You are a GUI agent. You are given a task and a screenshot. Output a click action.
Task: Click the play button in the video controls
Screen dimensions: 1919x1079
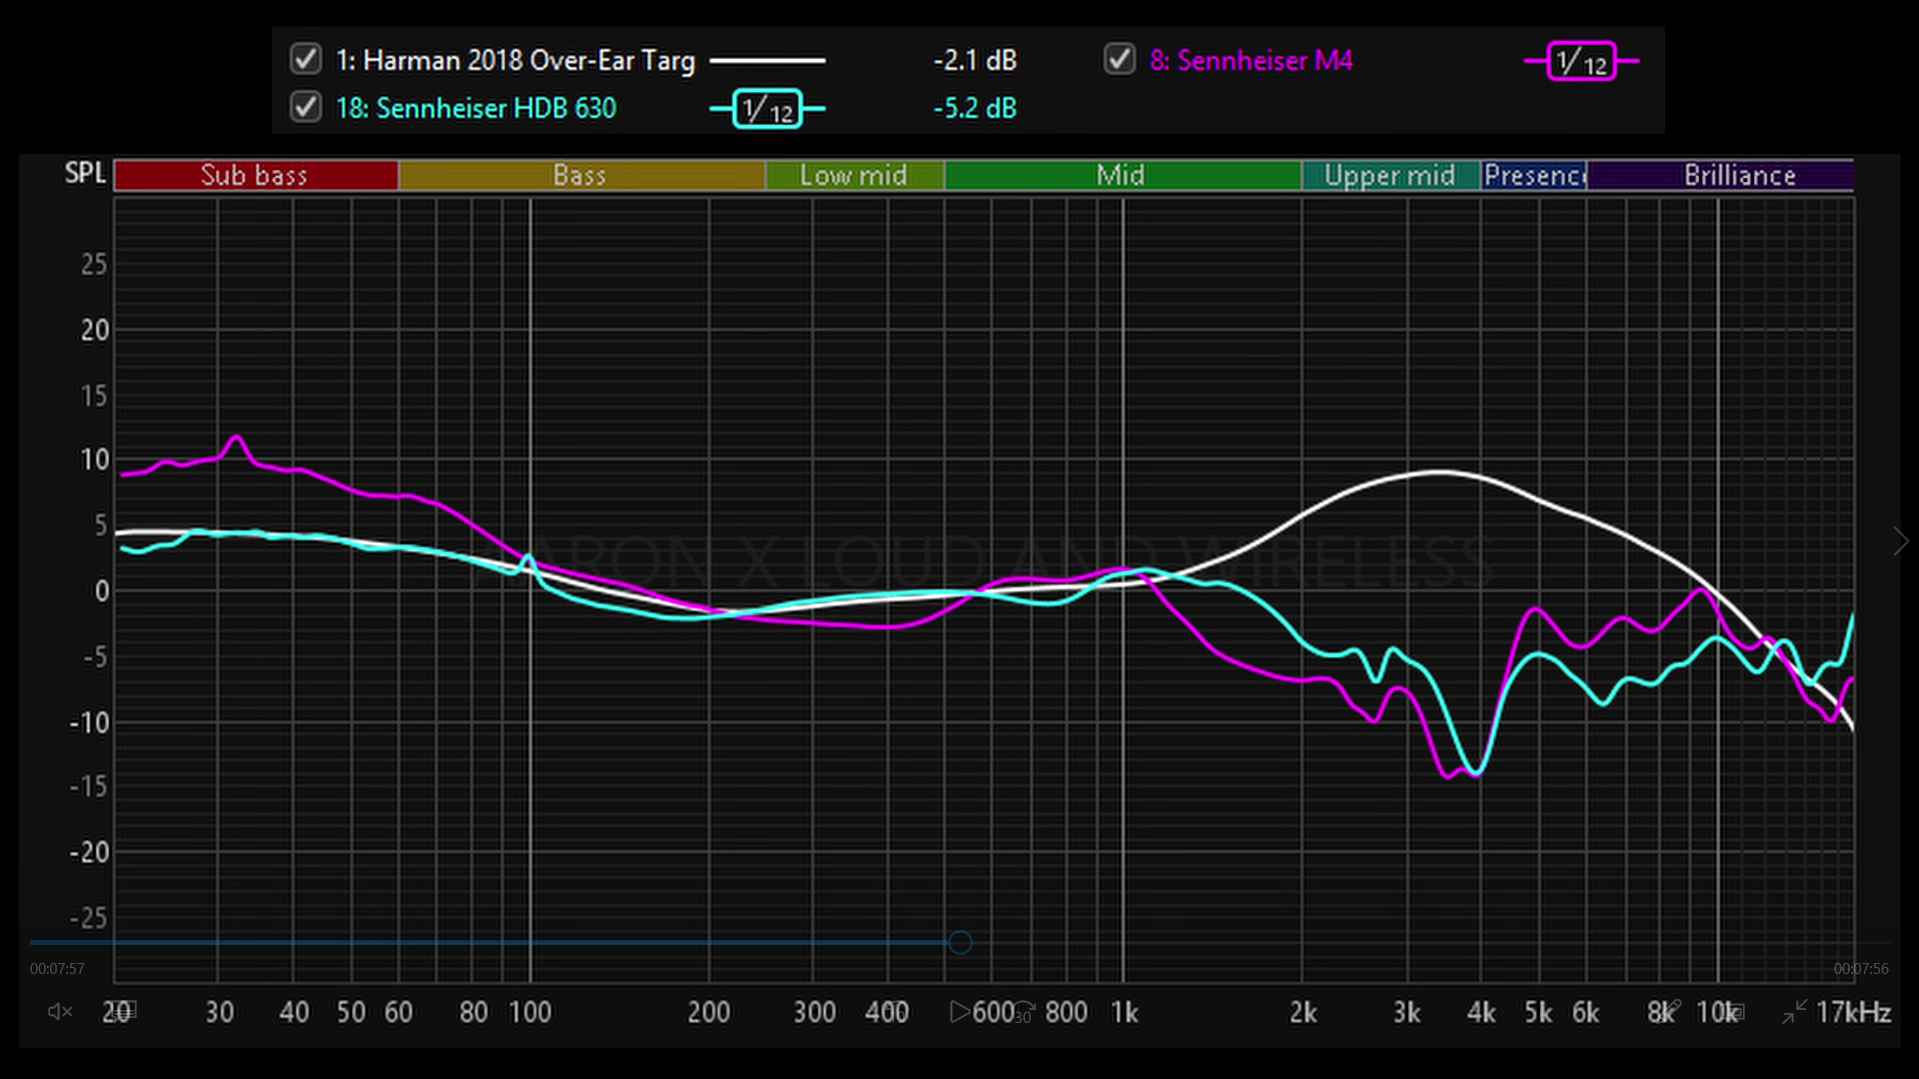(x=959, y=1012)
